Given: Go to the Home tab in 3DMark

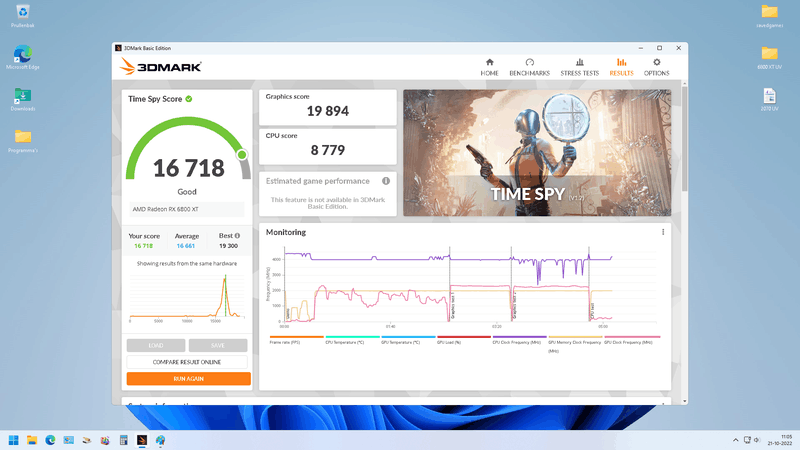Looking at the screenshot, I should [489, 67].
